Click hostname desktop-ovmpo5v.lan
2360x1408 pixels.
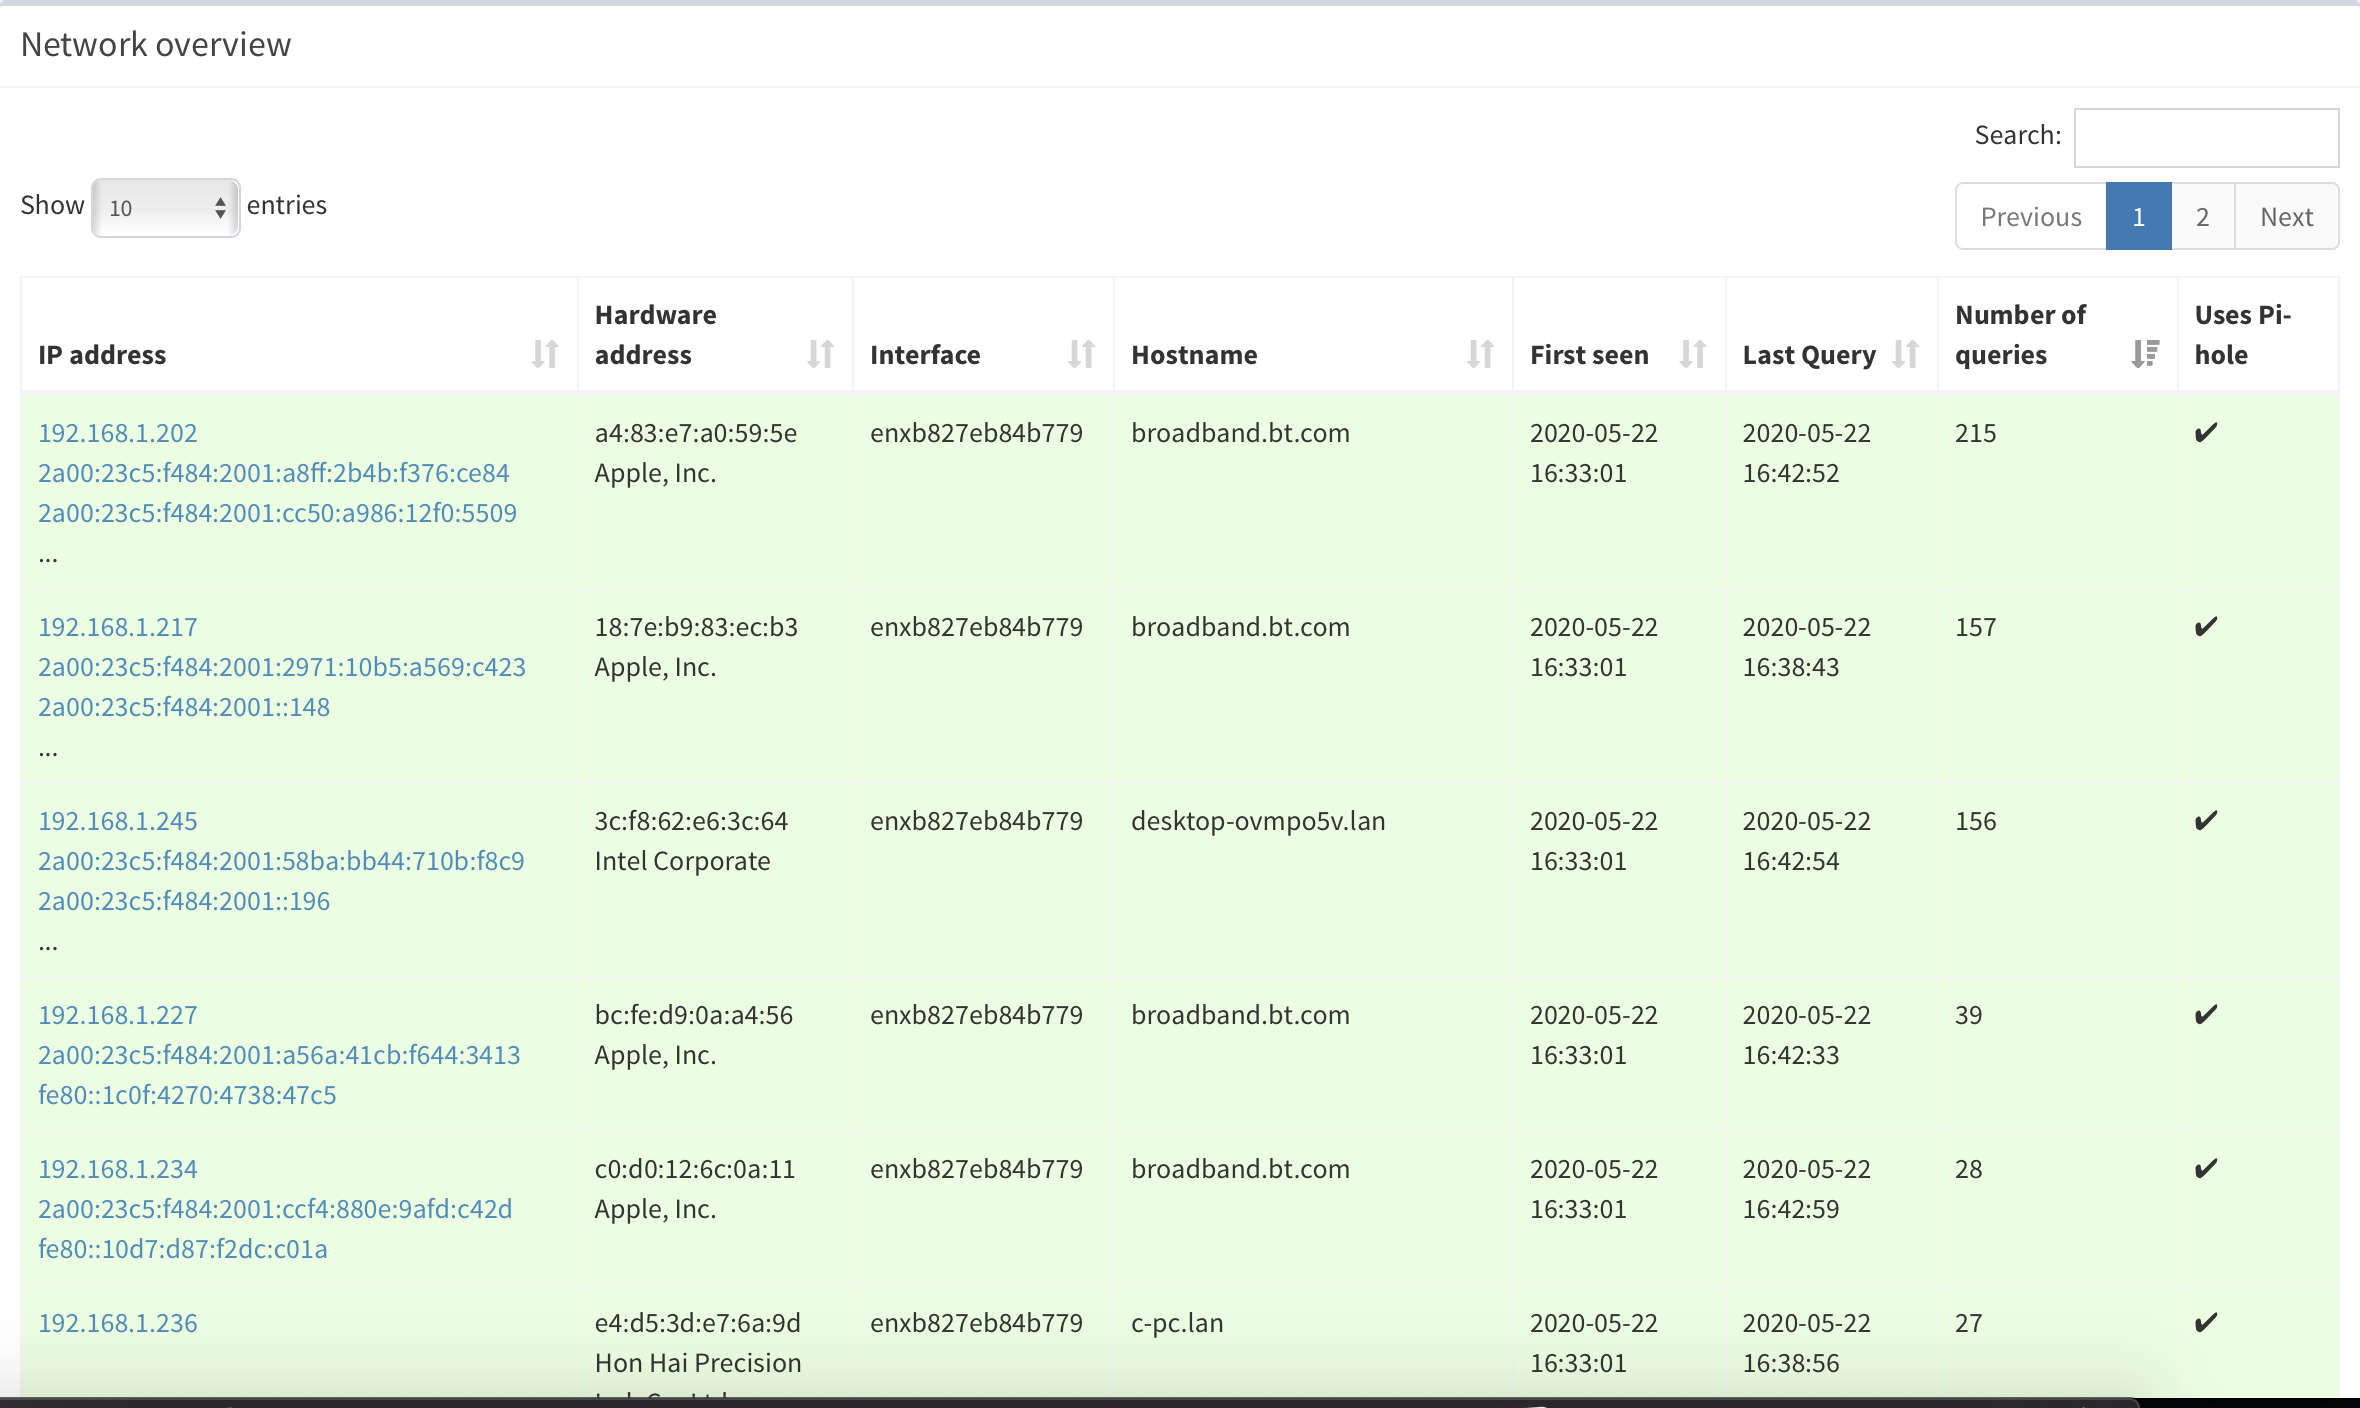click(x=1258, y=821)
